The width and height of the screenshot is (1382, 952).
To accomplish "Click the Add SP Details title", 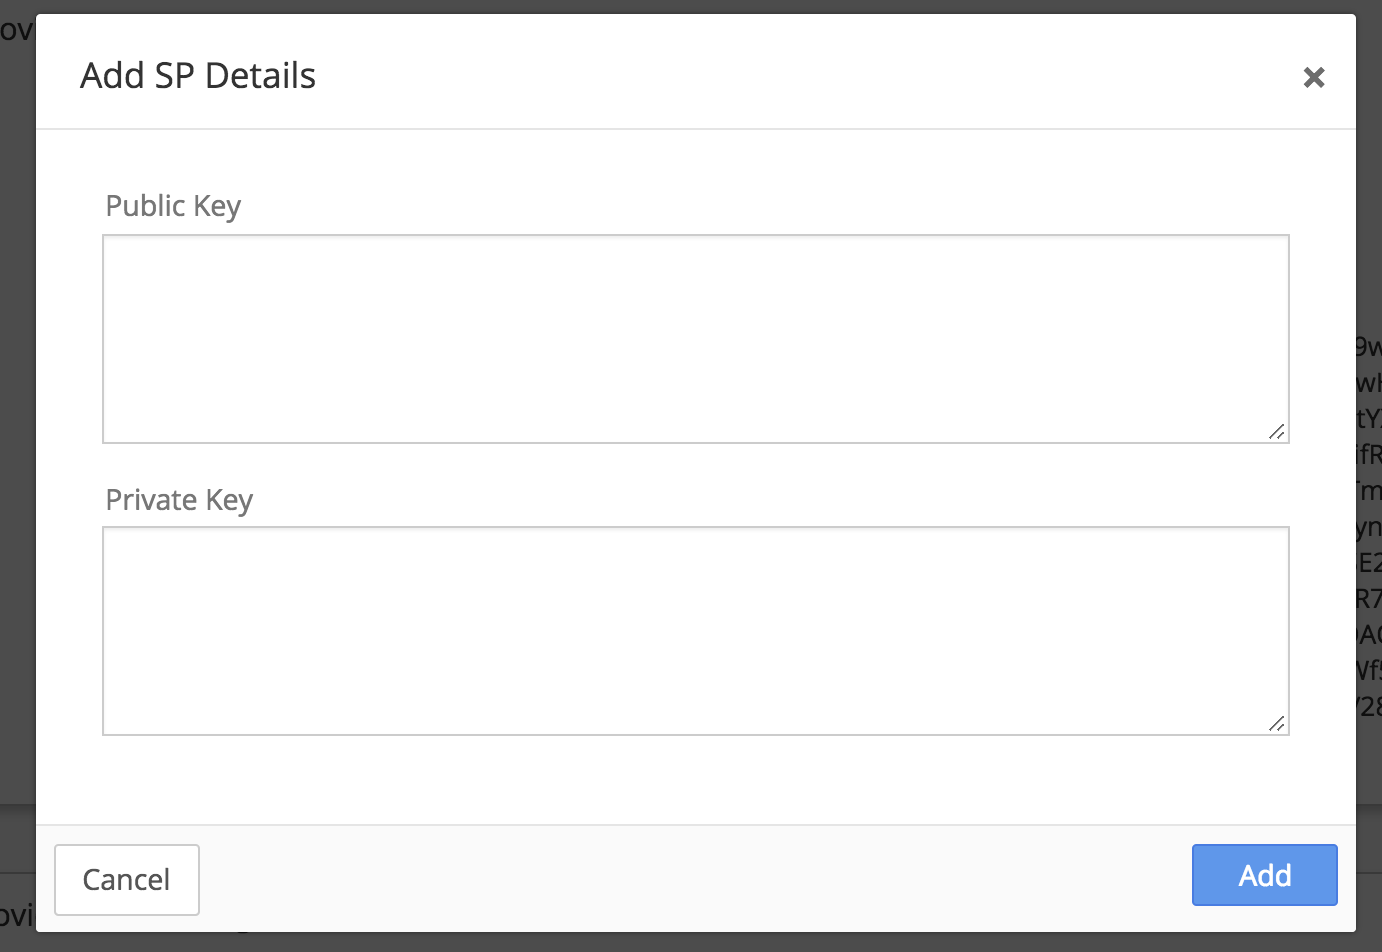I will [x=198, y=76].
